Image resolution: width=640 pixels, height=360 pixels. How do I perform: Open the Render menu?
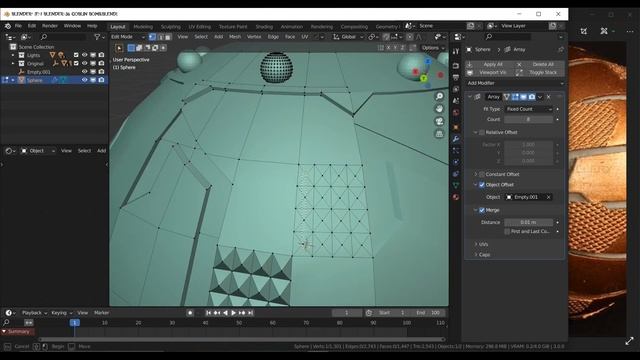(50, 26)
